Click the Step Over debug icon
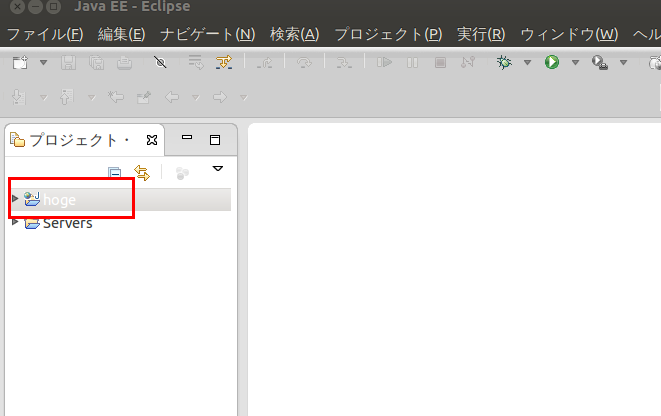The height and width of the screenshot is (416, 661). coord(304,62)
